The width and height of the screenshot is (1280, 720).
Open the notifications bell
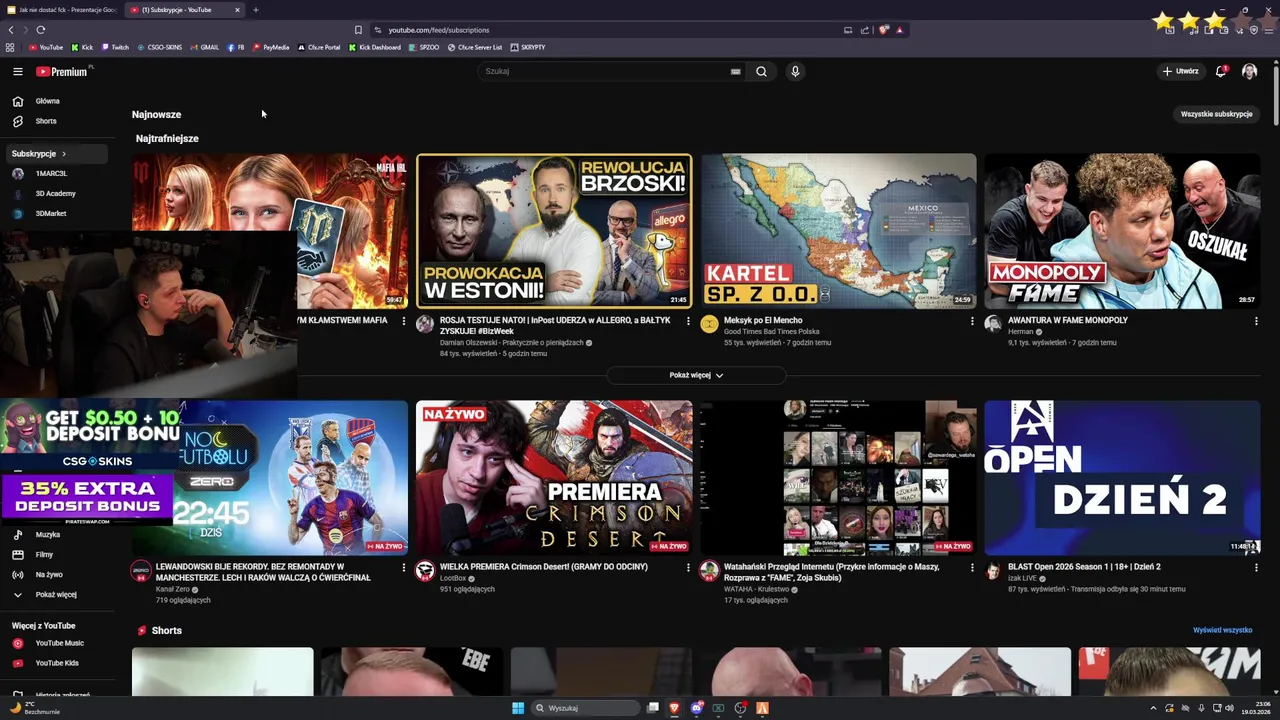[x=1221, y=71]
